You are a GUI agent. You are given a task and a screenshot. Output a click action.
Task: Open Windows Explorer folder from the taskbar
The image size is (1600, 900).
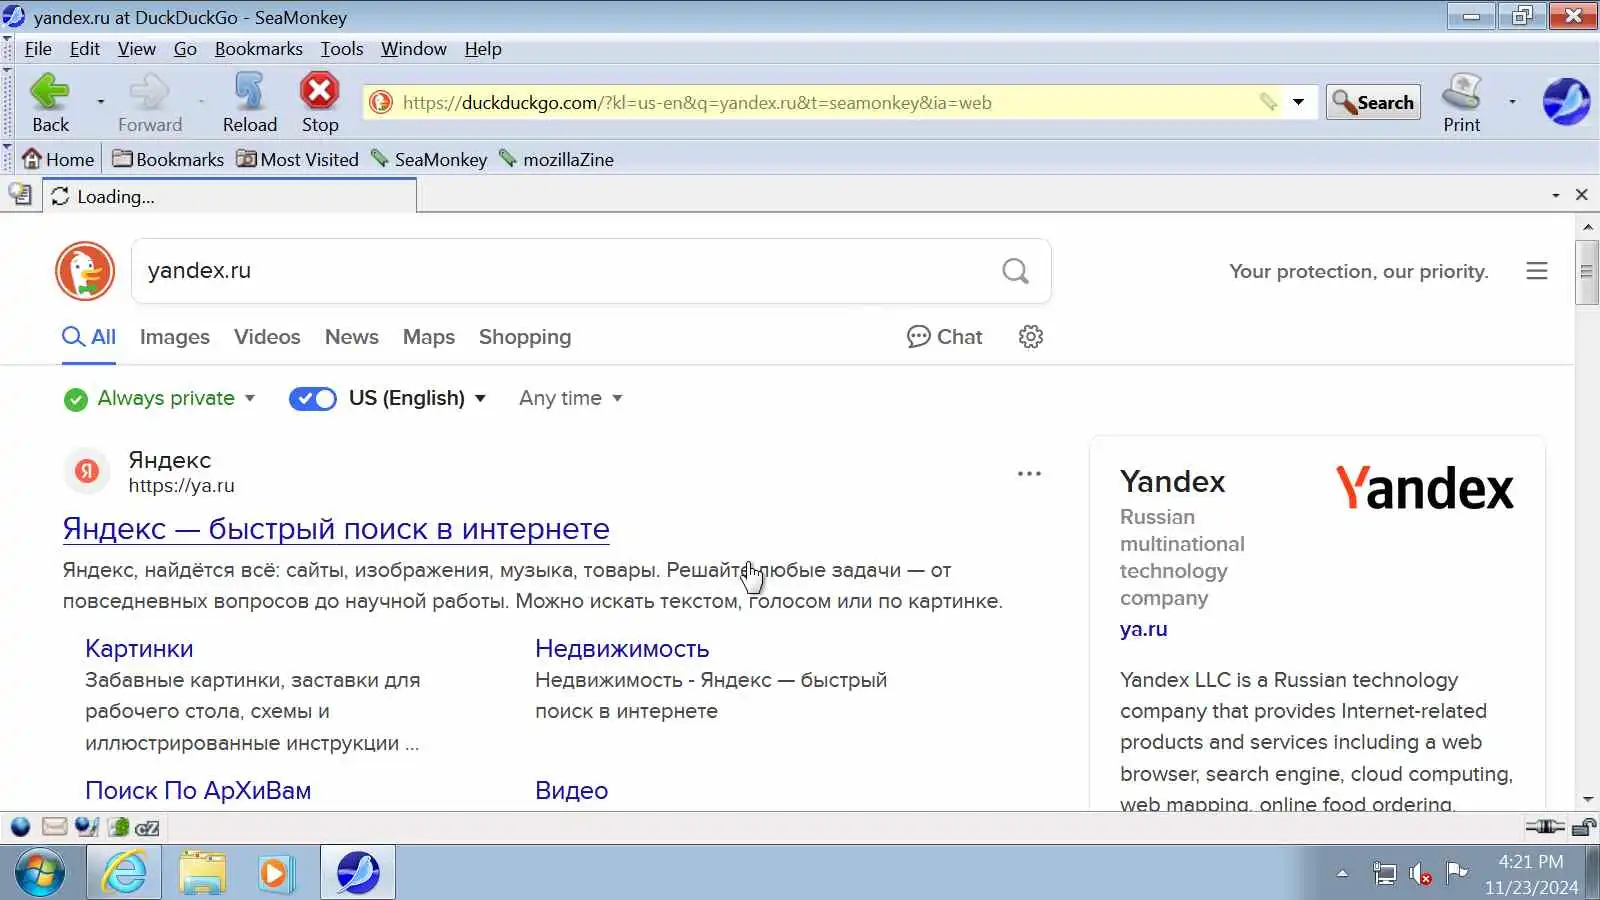point(202,872)
